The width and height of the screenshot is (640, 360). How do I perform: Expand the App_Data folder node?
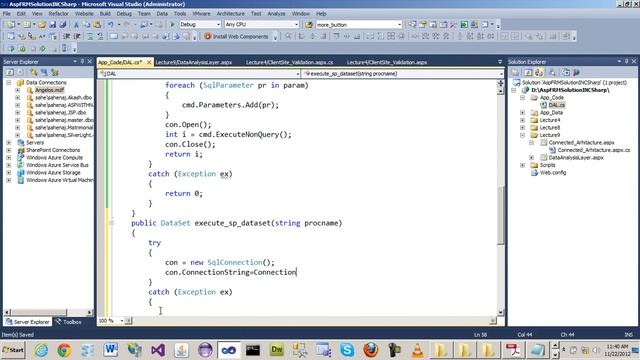(522, 112)
